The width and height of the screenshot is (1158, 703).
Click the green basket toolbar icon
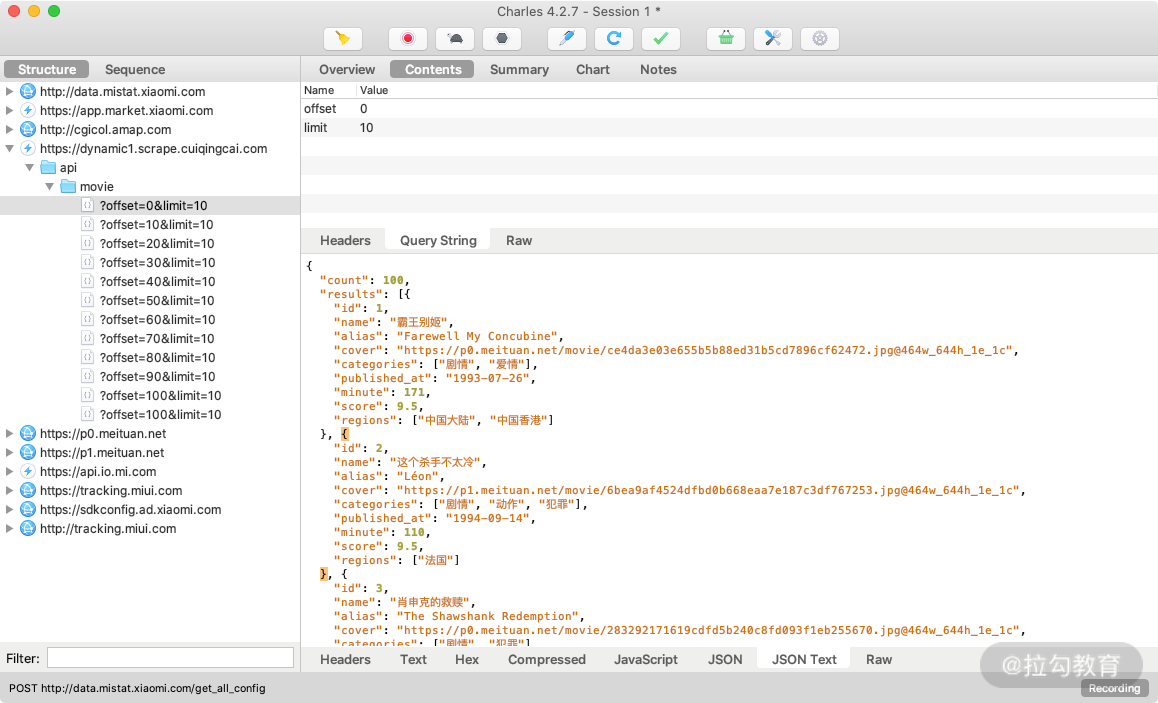click(726, 38)
